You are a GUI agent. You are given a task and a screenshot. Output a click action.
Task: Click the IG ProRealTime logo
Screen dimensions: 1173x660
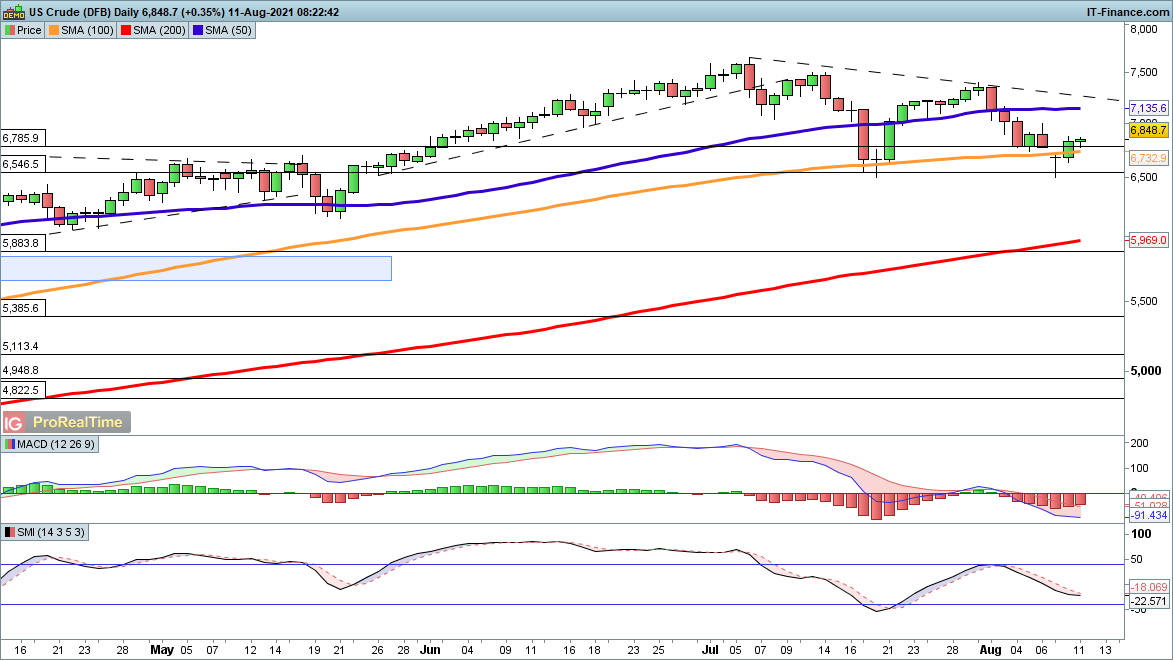tap(66, 422)
